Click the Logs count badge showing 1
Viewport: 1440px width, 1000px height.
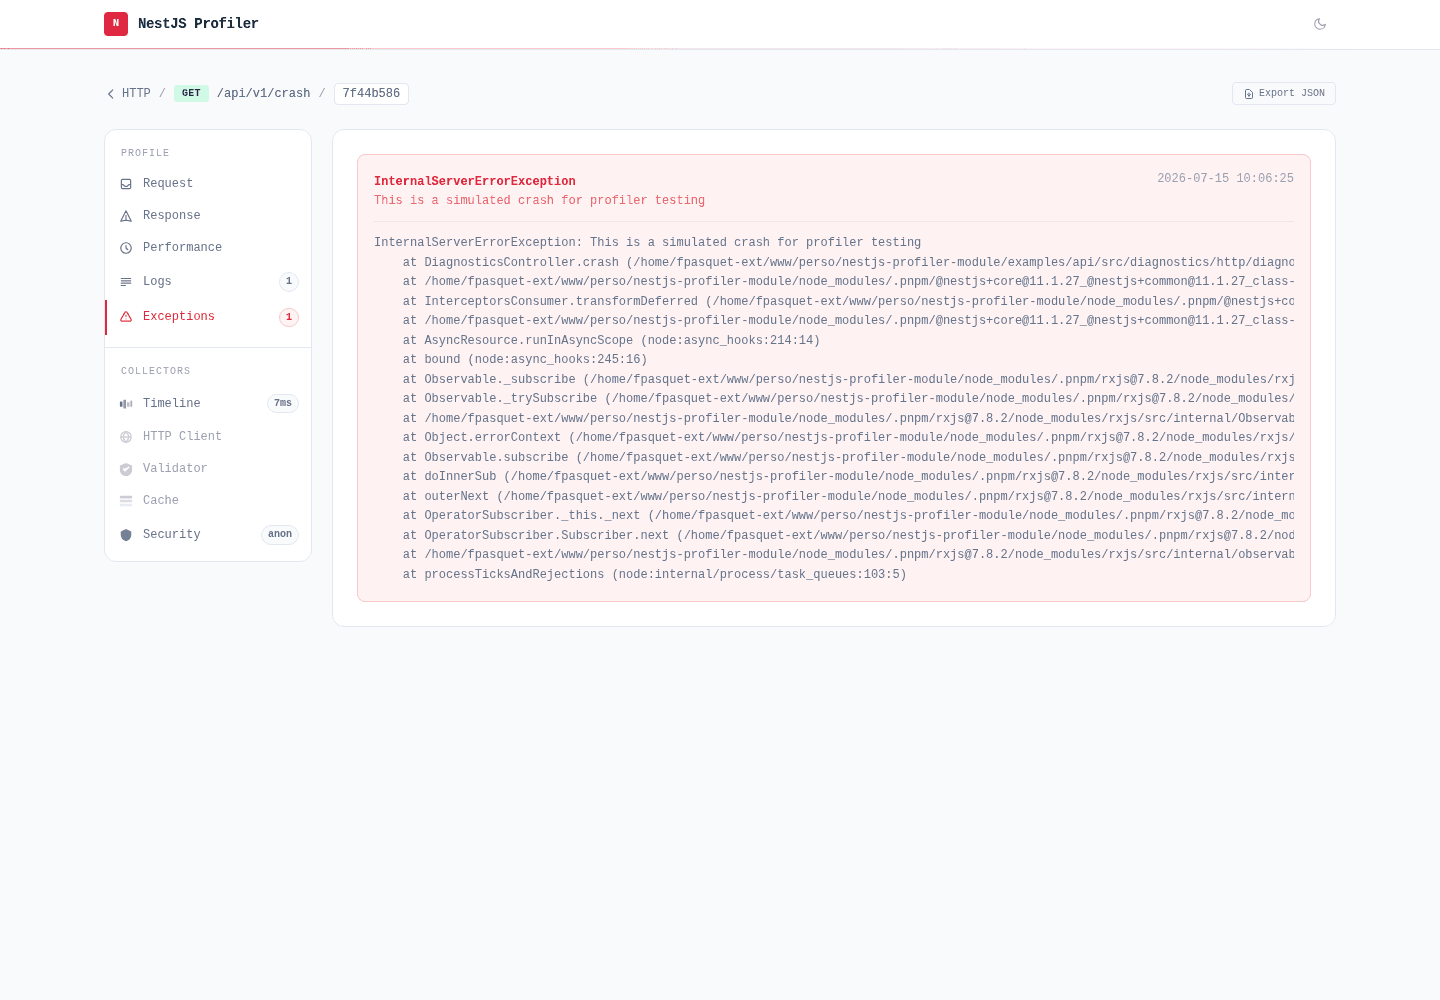tap(289, 282)
